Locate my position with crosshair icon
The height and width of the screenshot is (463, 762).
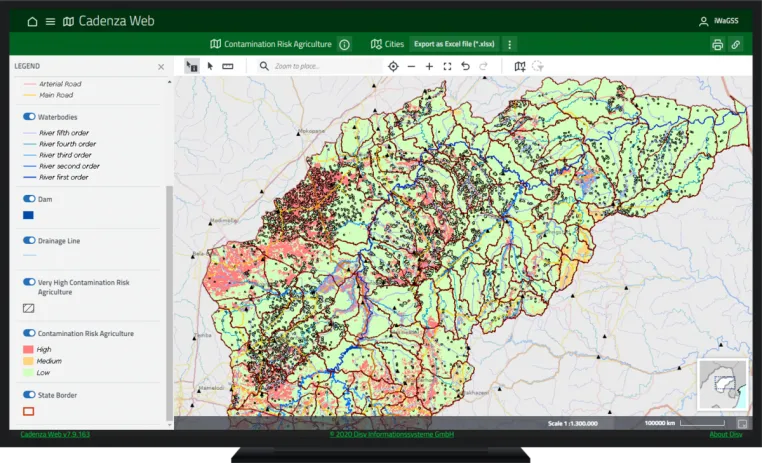(393, 66)
